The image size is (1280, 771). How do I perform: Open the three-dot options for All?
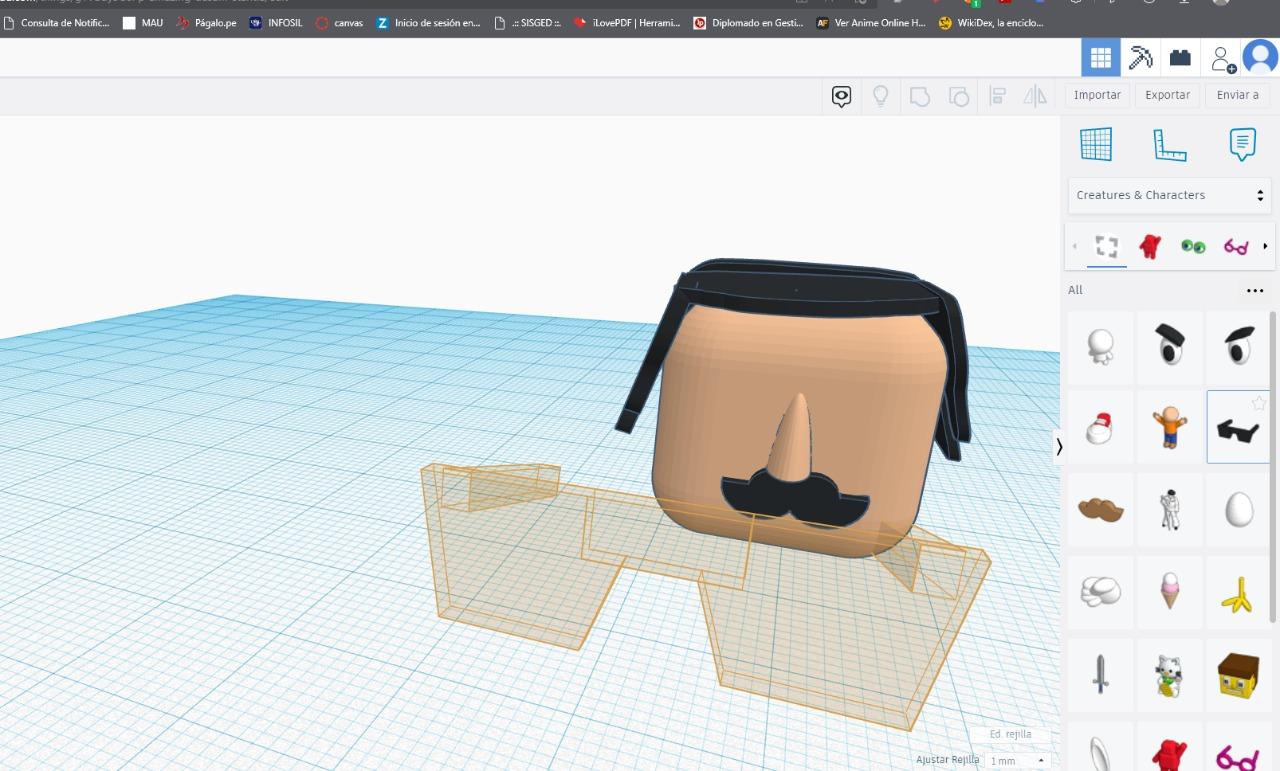point(1255,291)
